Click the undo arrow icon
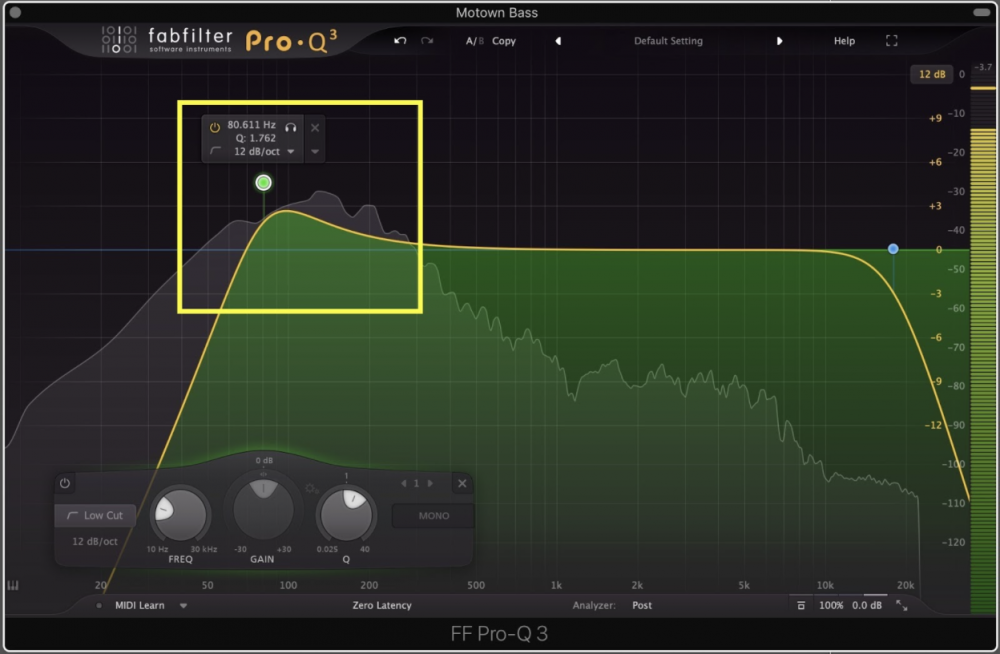This screenshot has height=654, width=1000. (401, 41)
